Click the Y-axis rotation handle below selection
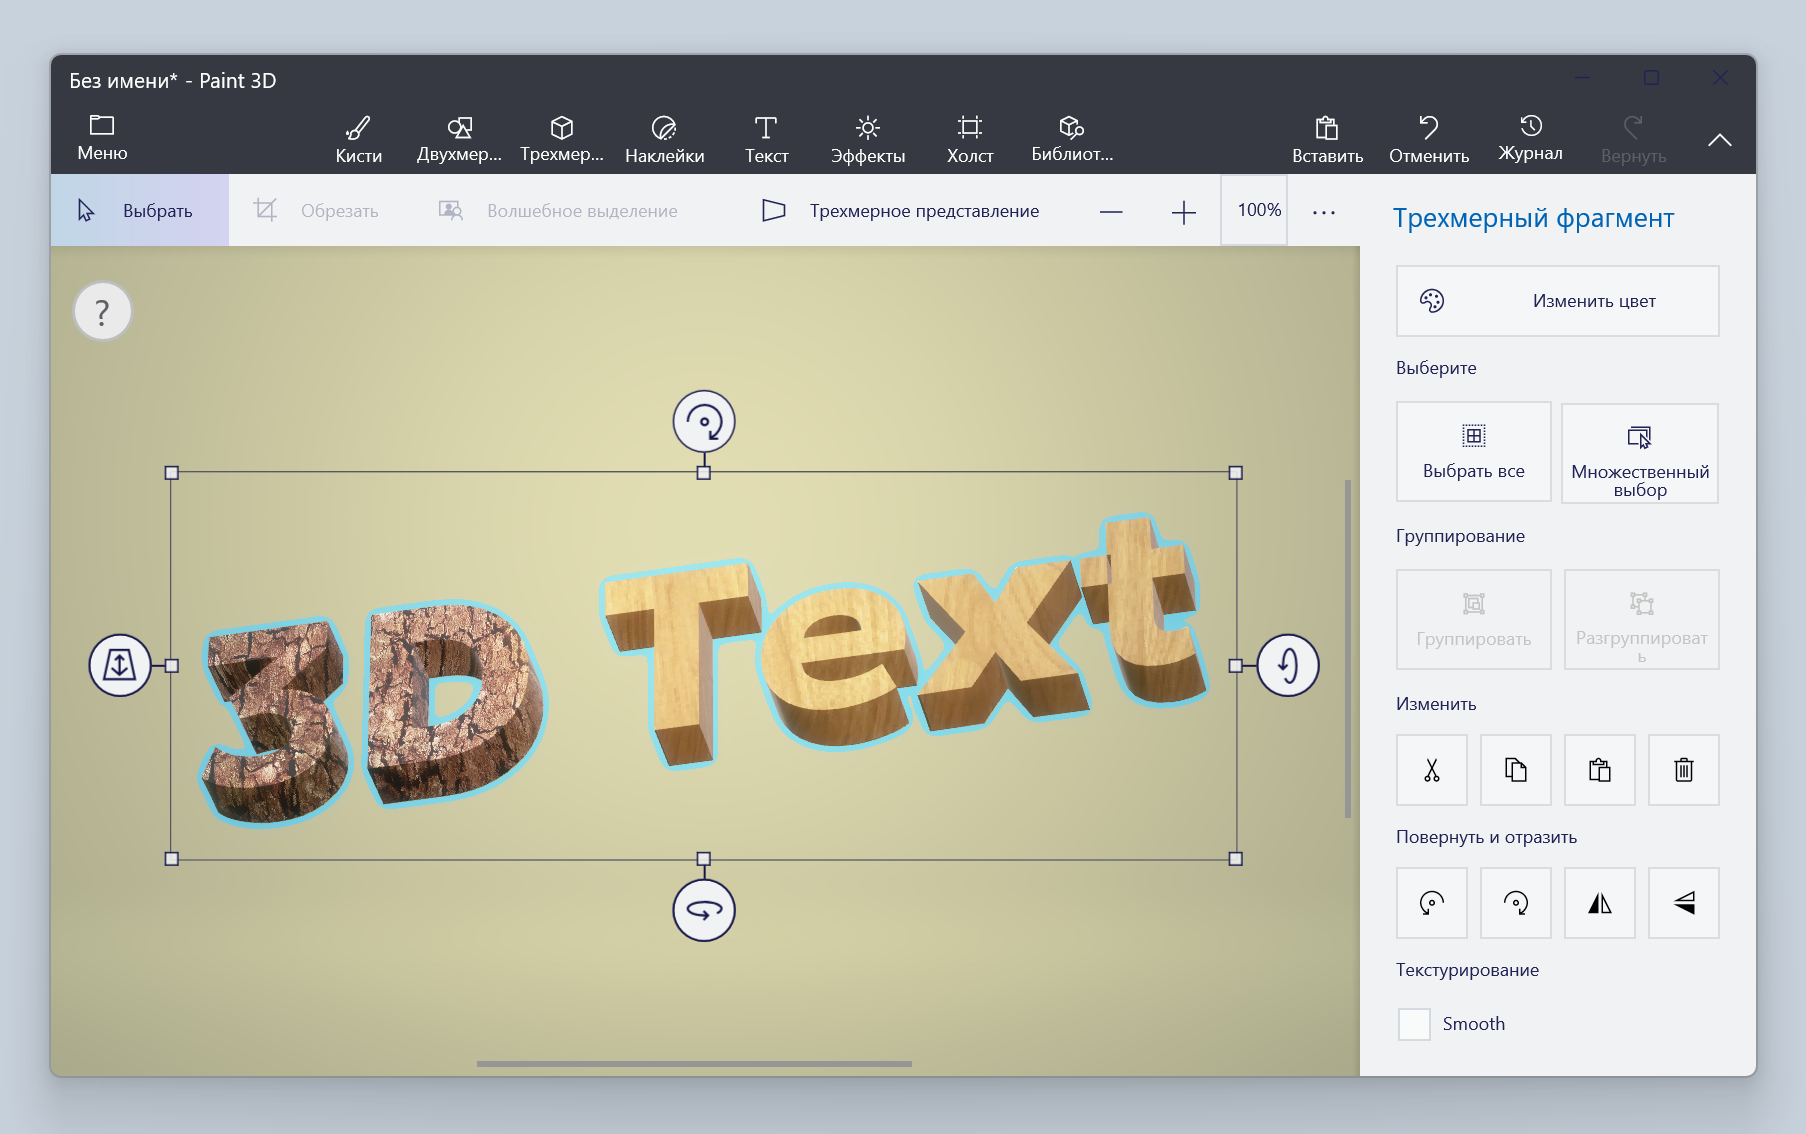 pyautogui.click(x=704, y=910)
